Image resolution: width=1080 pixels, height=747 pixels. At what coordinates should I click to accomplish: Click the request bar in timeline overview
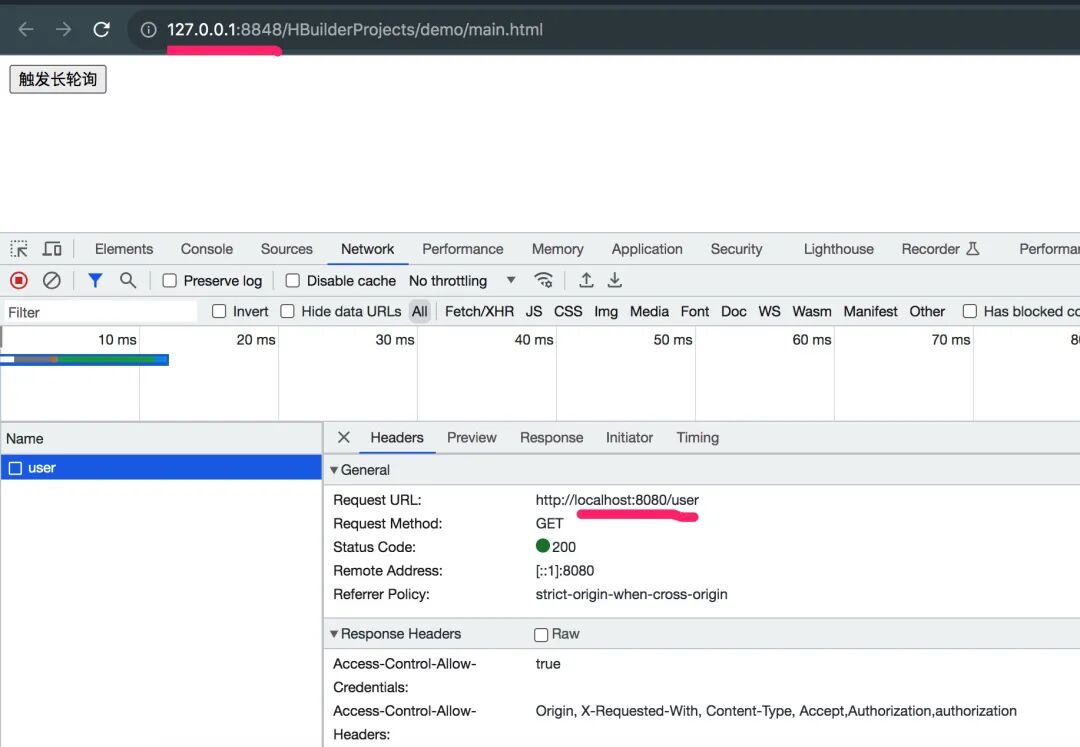tap(85, 359)
